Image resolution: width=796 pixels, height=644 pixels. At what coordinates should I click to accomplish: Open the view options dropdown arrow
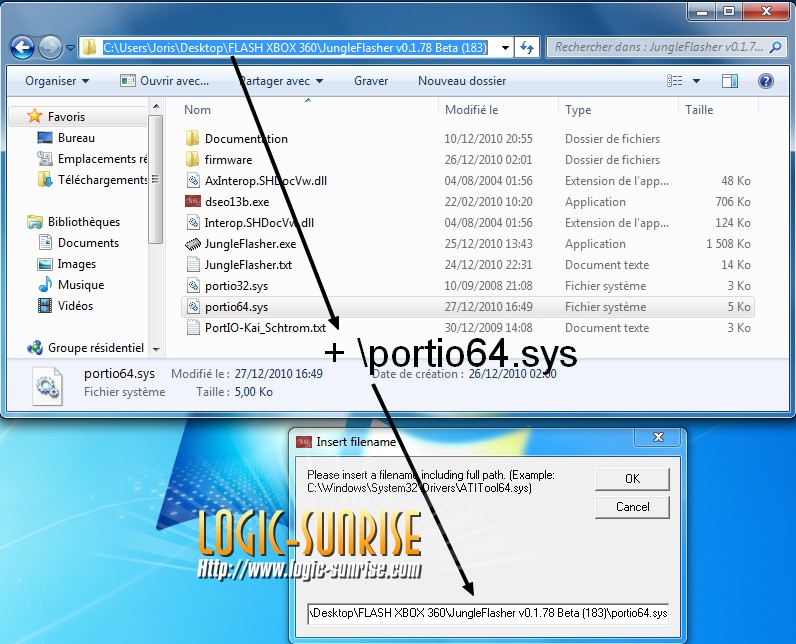click(696, 81)
